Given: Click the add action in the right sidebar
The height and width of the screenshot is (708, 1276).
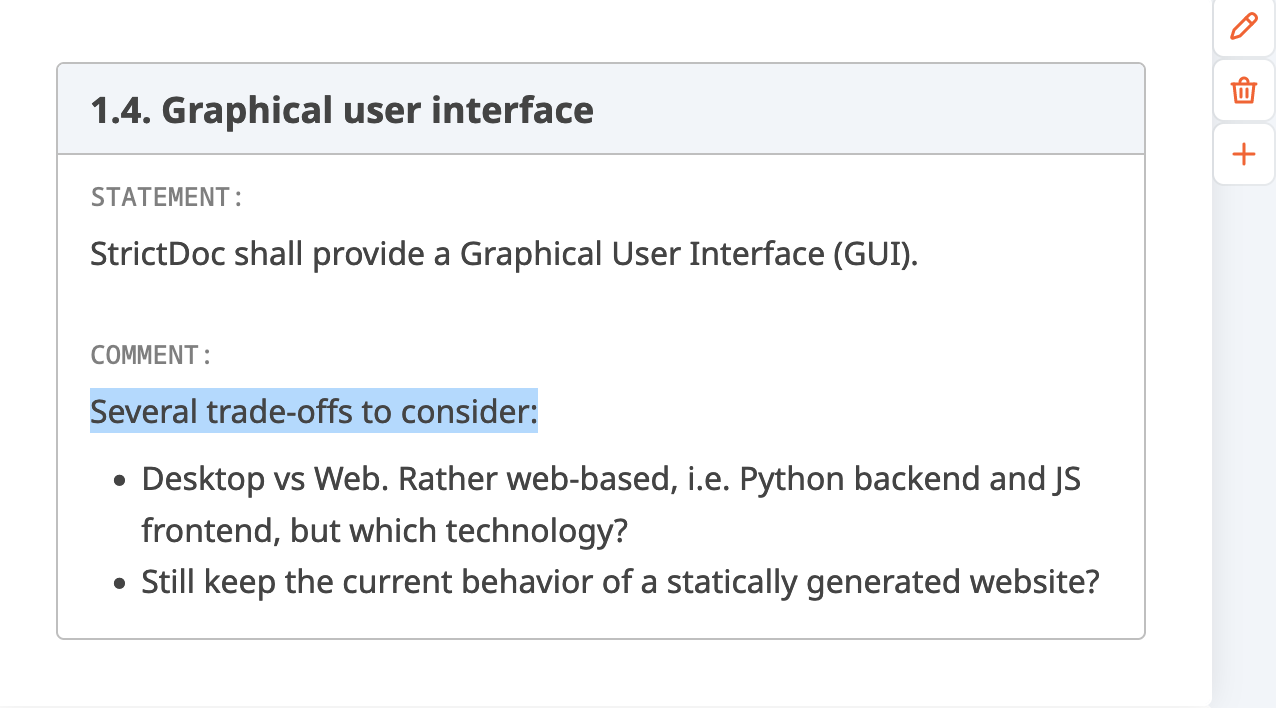Looking at the screenshot, I should [1243, 154].
